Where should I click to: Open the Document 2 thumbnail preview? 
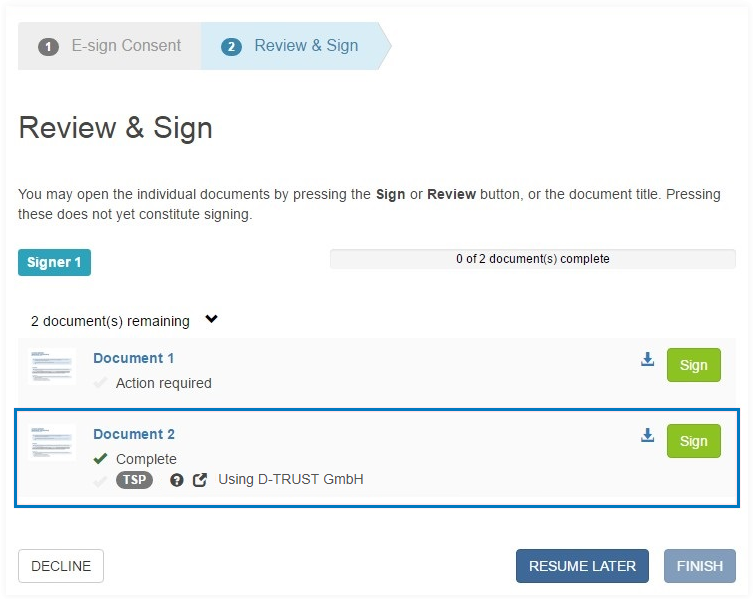(53, 442)
